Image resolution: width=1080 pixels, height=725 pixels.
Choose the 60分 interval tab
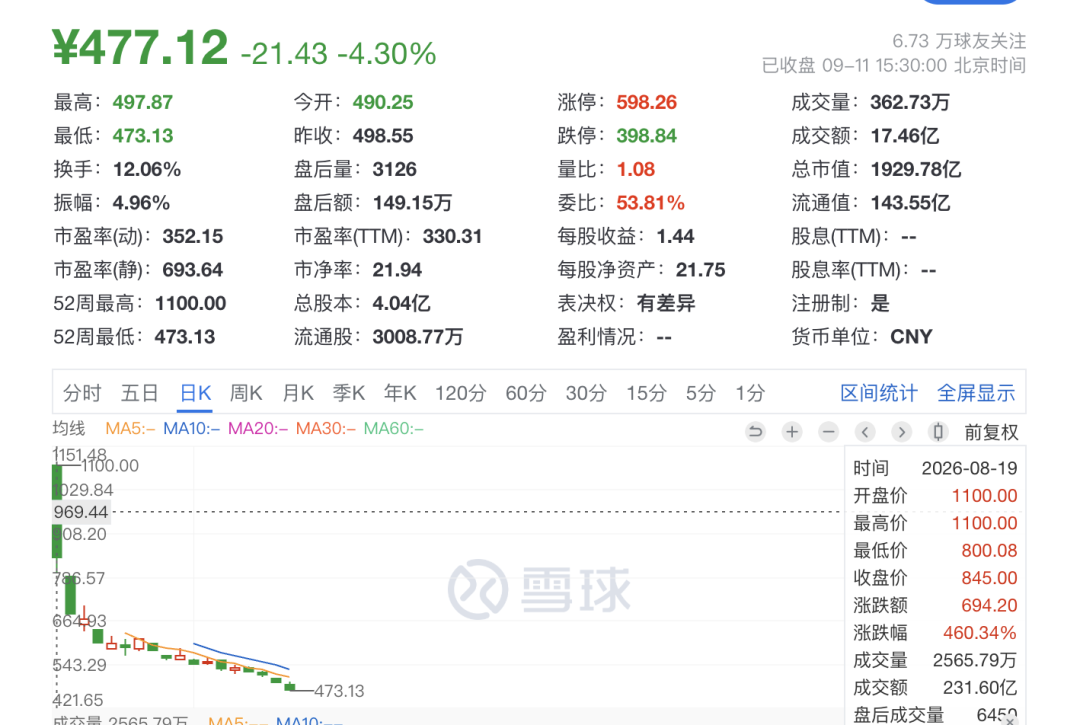[526, 393]
